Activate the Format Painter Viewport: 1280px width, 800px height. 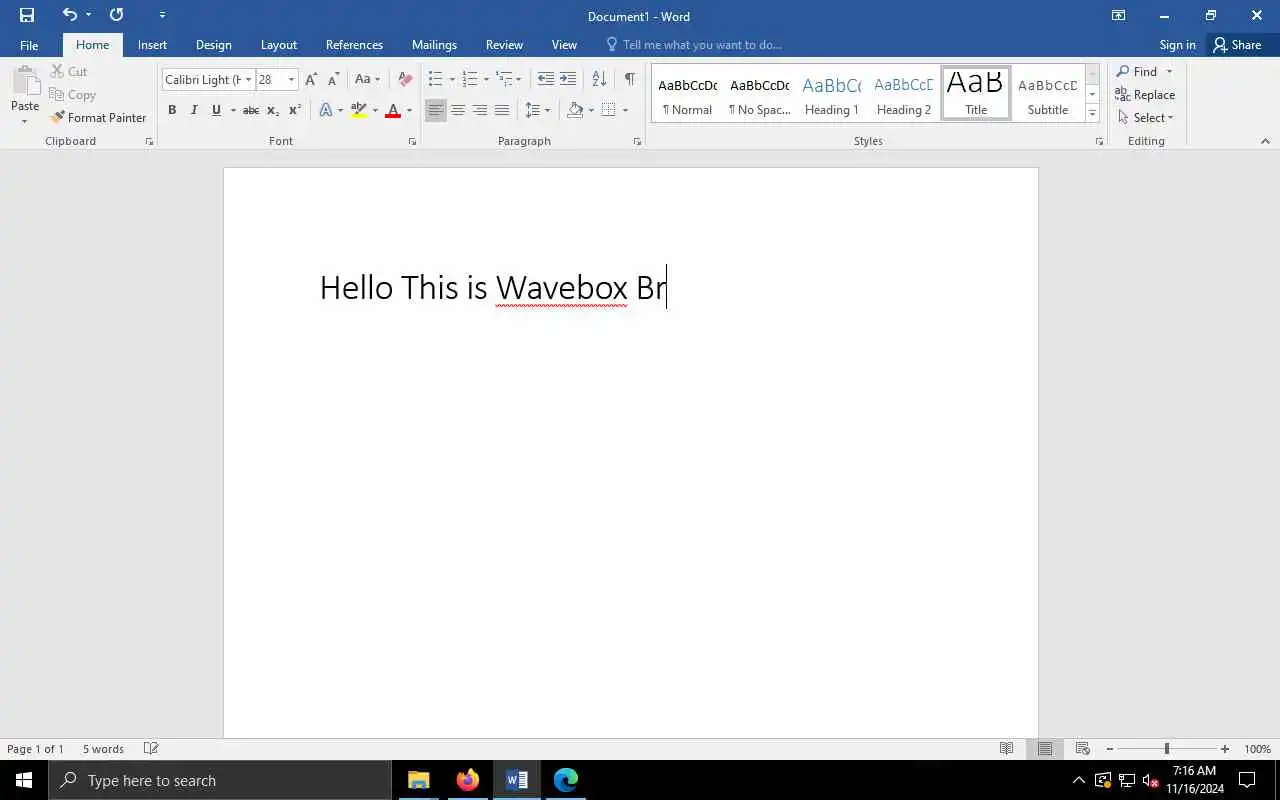(x=98, y=118)
